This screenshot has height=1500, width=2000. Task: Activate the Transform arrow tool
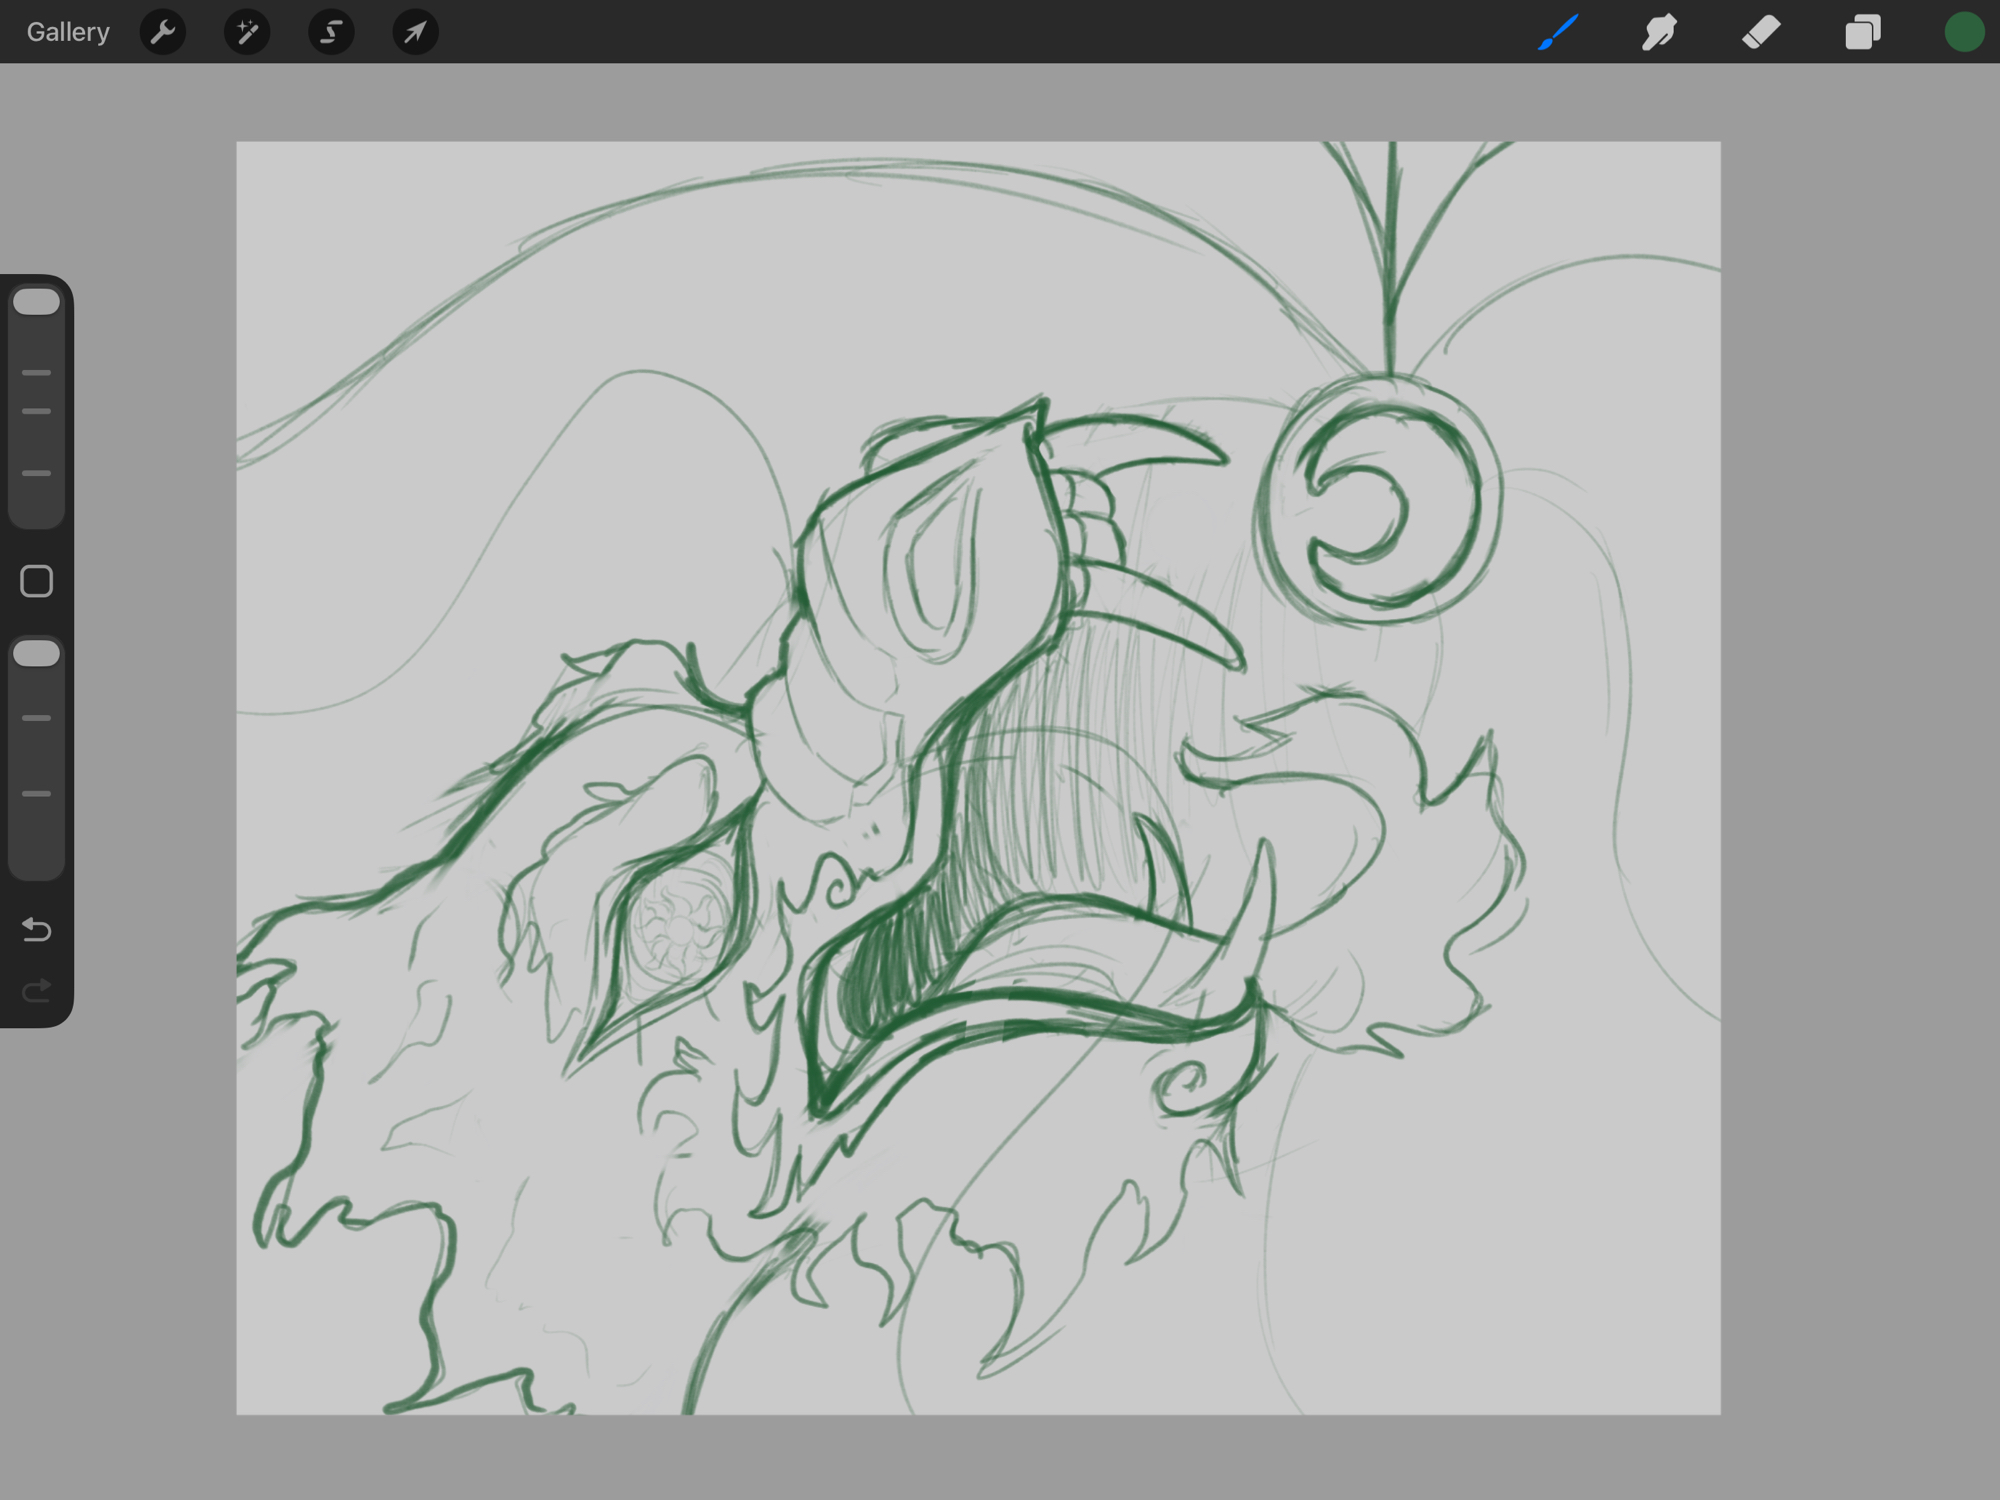tap(415, 32)
